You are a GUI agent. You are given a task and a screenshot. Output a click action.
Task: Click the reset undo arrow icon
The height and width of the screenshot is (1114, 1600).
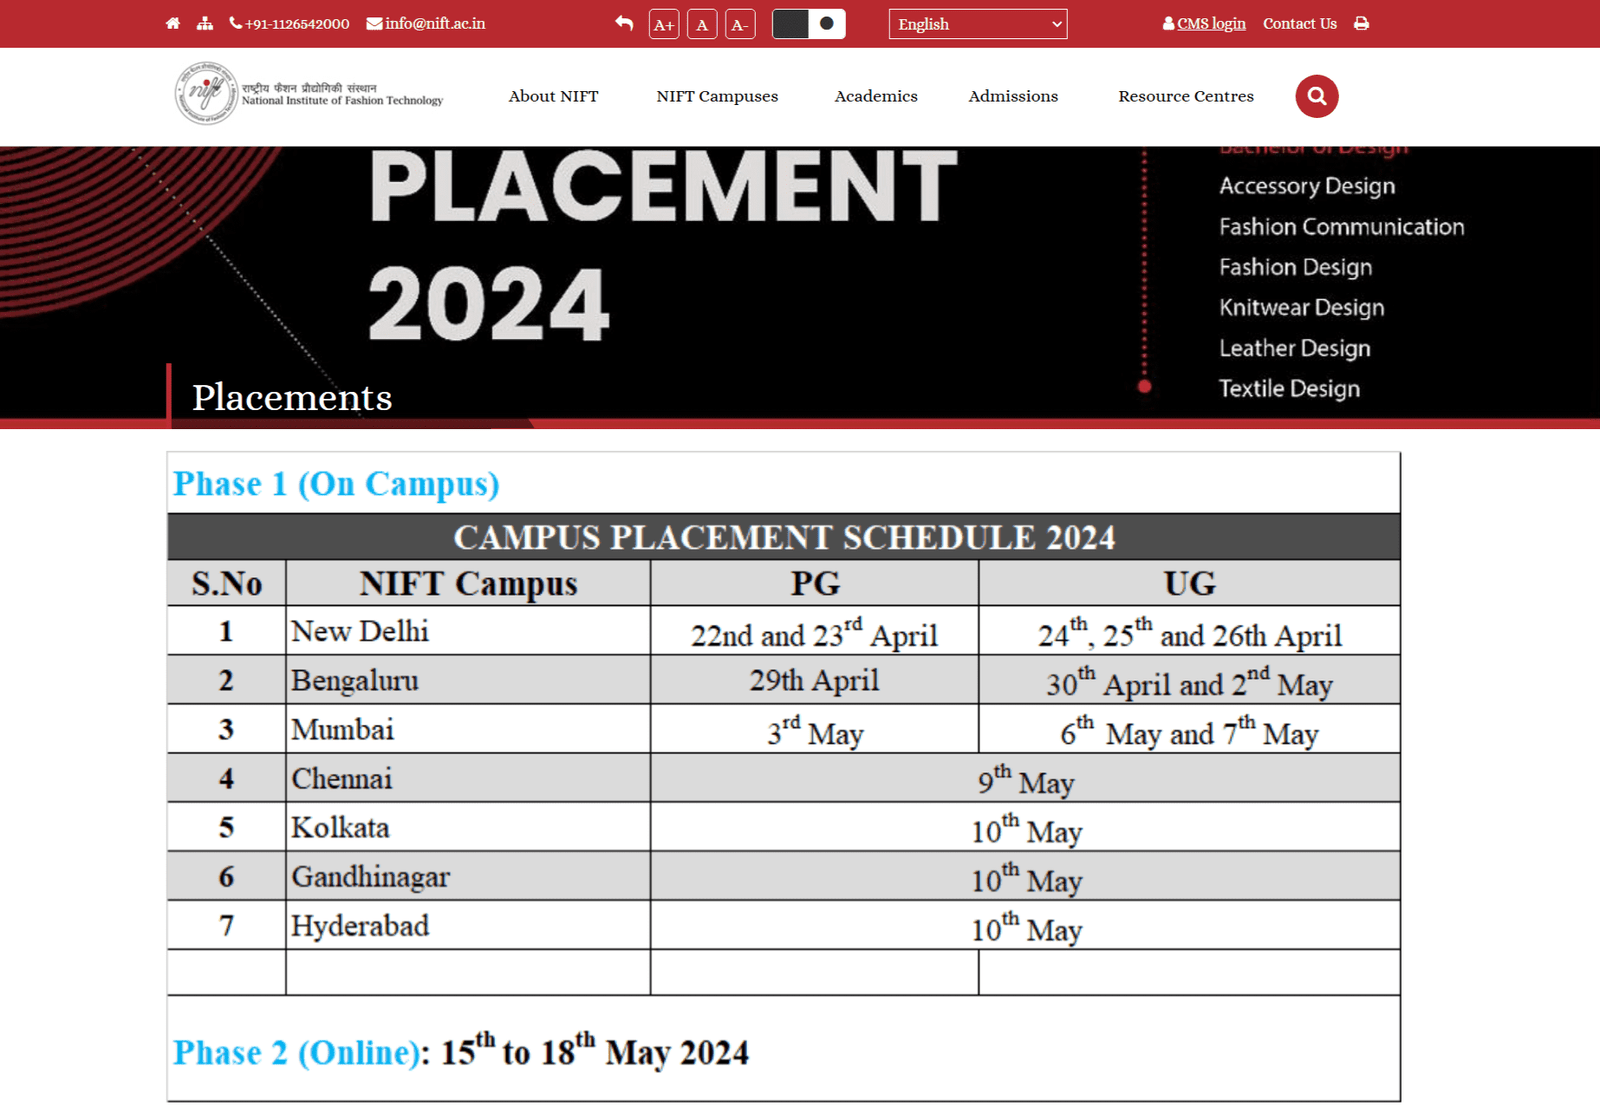coord(623,22)
